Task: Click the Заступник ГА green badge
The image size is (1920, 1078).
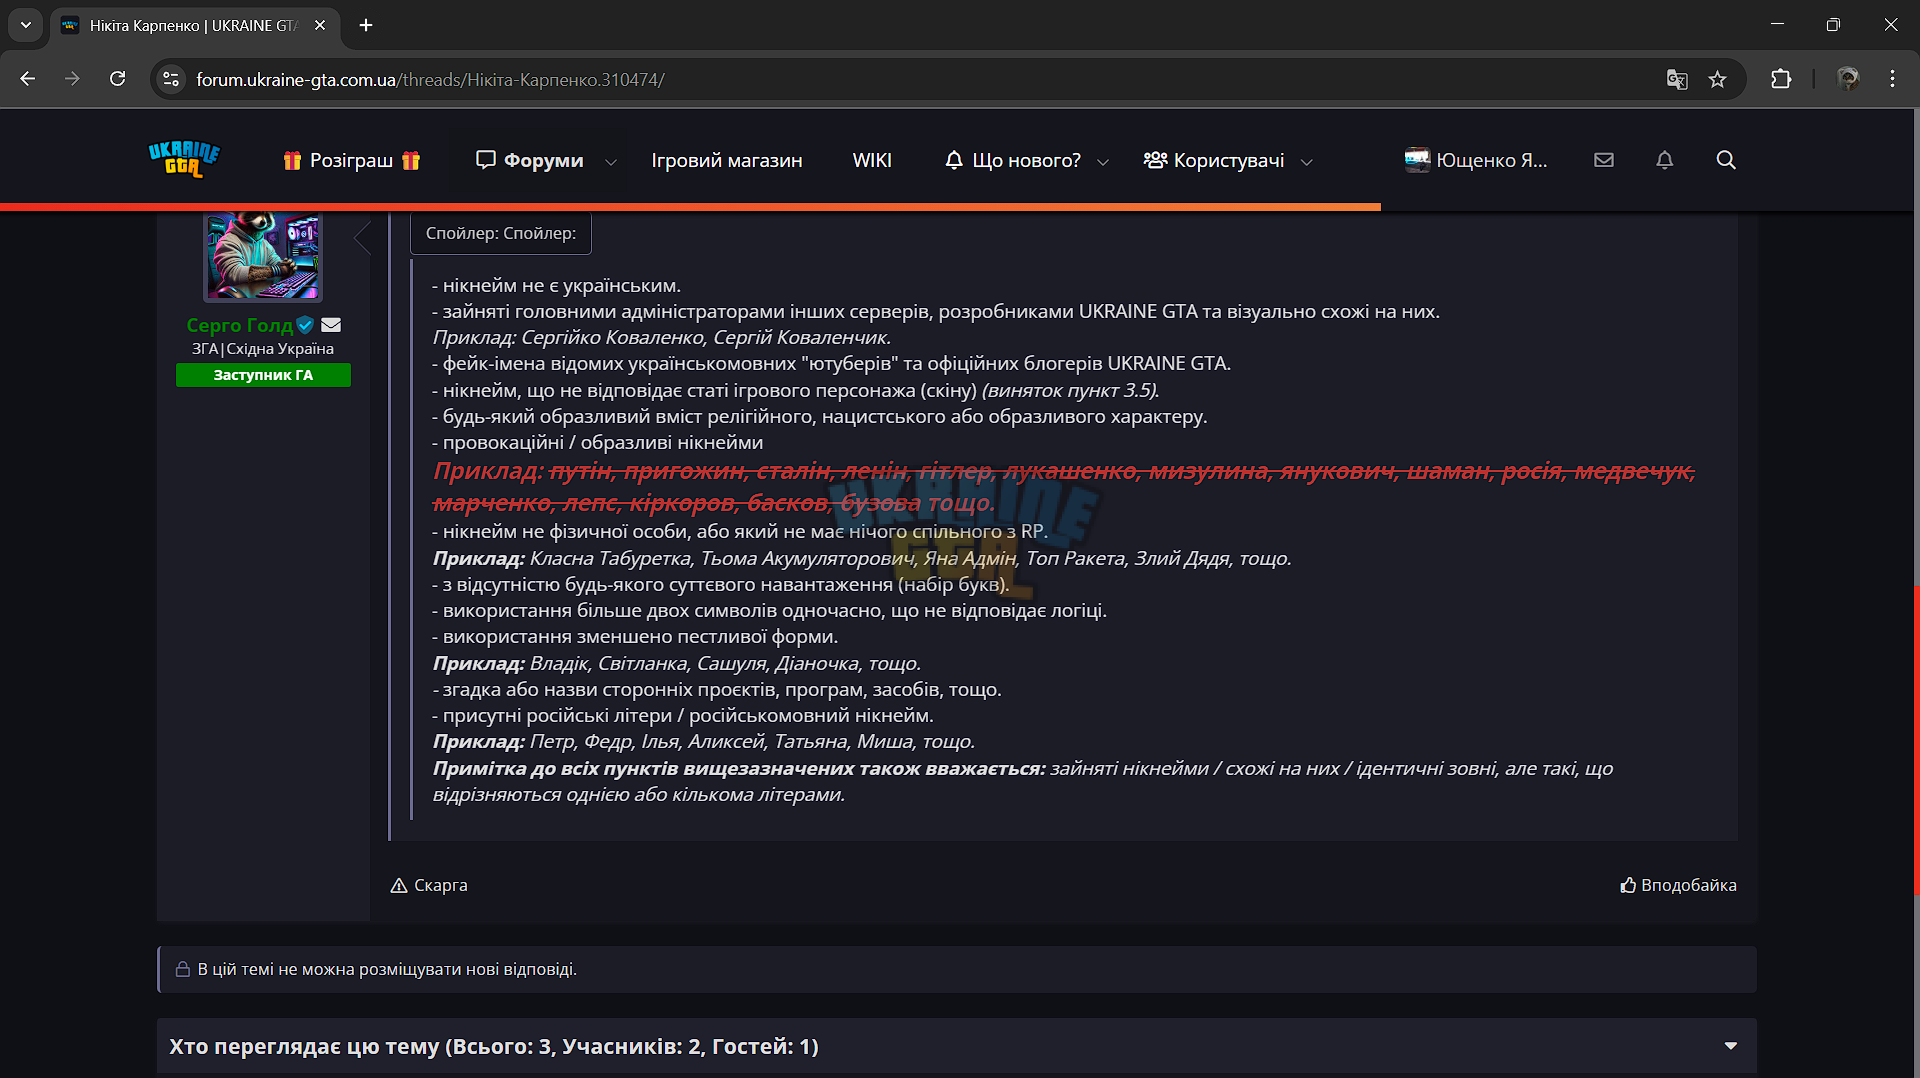Action: pos(263,375)
